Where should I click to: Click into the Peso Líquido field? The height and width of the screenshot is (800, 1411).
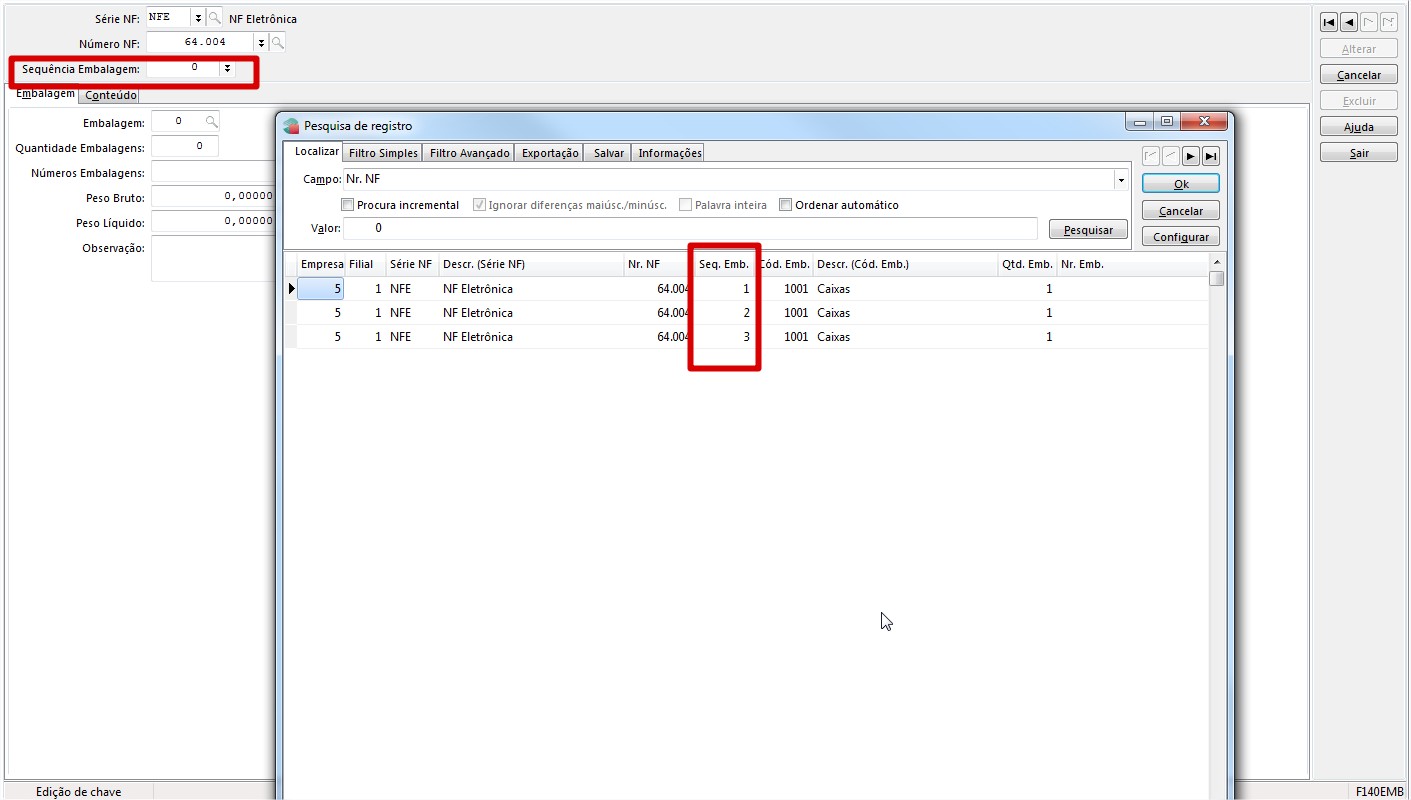point(213,221)
